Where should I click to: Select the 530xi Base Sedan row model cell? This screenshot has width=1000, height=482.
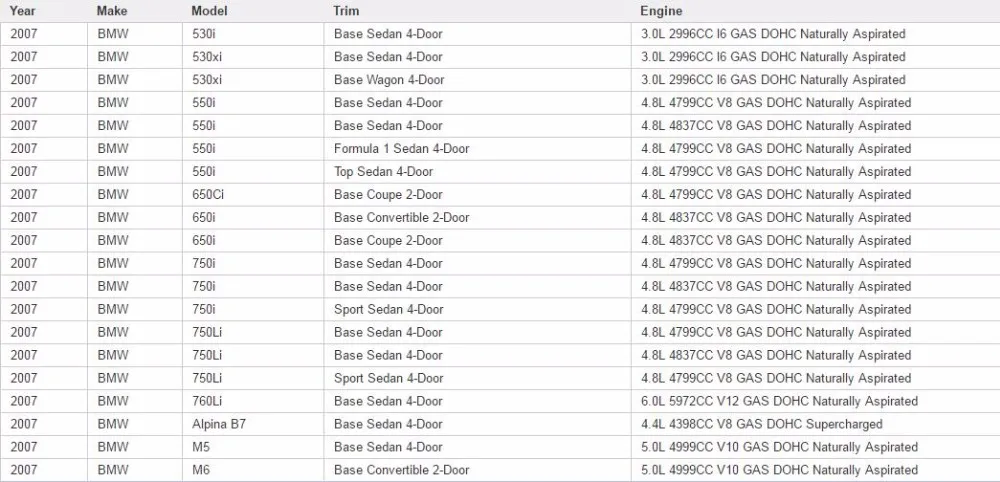pos(253,57)
